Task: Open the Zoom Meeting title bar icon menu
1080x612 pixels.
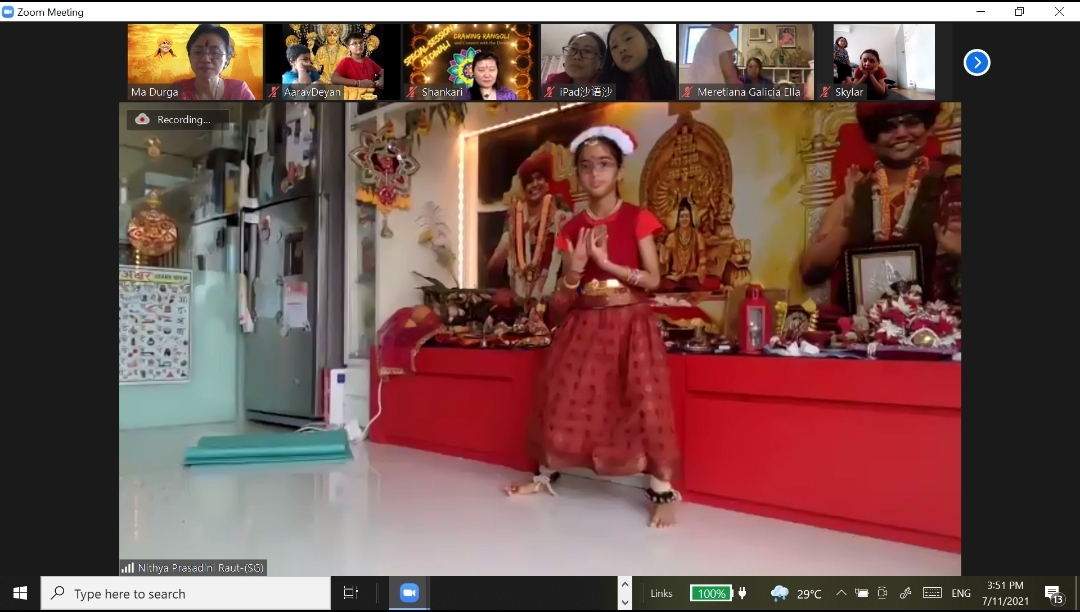Action: [9, 12]
